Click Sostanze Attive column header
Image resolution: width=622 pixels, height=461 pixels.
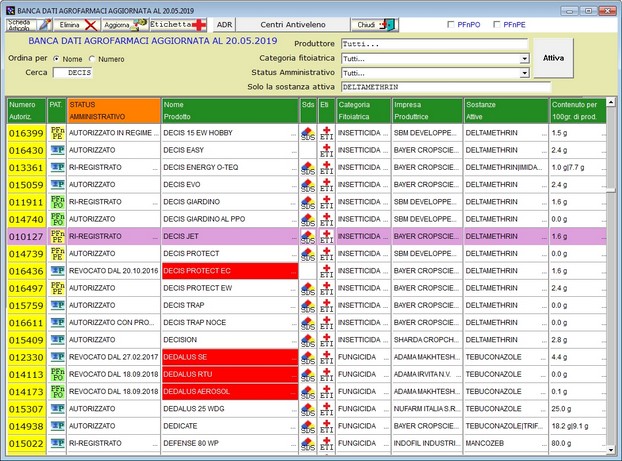click(x=506, y=111)
